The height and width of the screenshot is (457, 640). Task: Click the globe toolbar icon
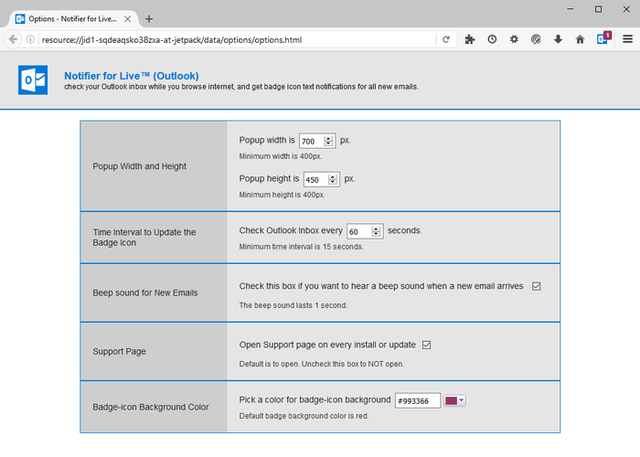pyautogui.click(x=536, y=39)
